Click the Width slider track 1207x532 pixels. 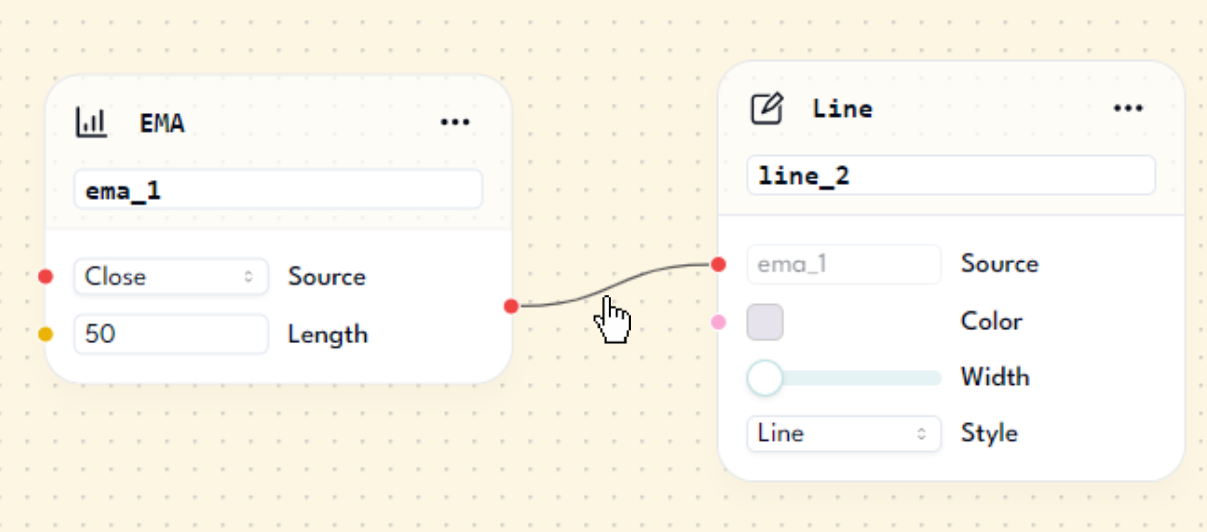870,378
